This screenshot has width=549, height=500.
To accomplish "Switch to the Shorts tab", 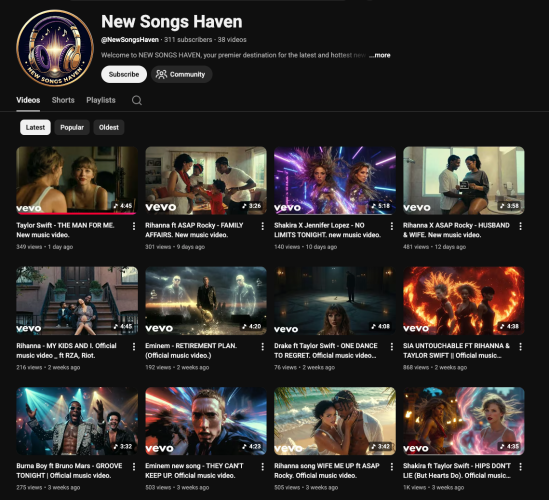I will (x=63, y=100).
